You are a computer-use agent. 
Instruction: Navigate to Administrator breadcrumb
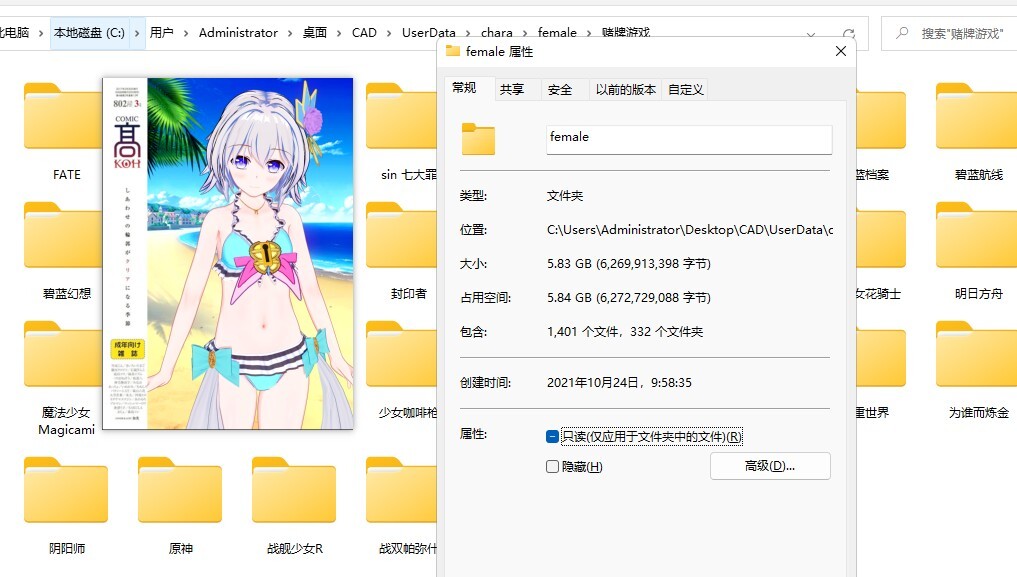point(238,32)
